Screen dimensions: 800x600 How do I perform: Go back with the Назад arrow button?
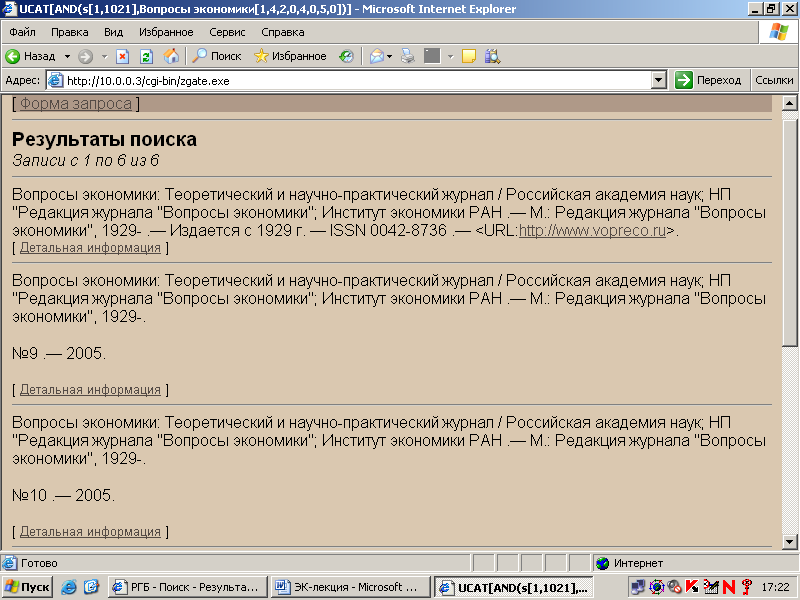31,56
